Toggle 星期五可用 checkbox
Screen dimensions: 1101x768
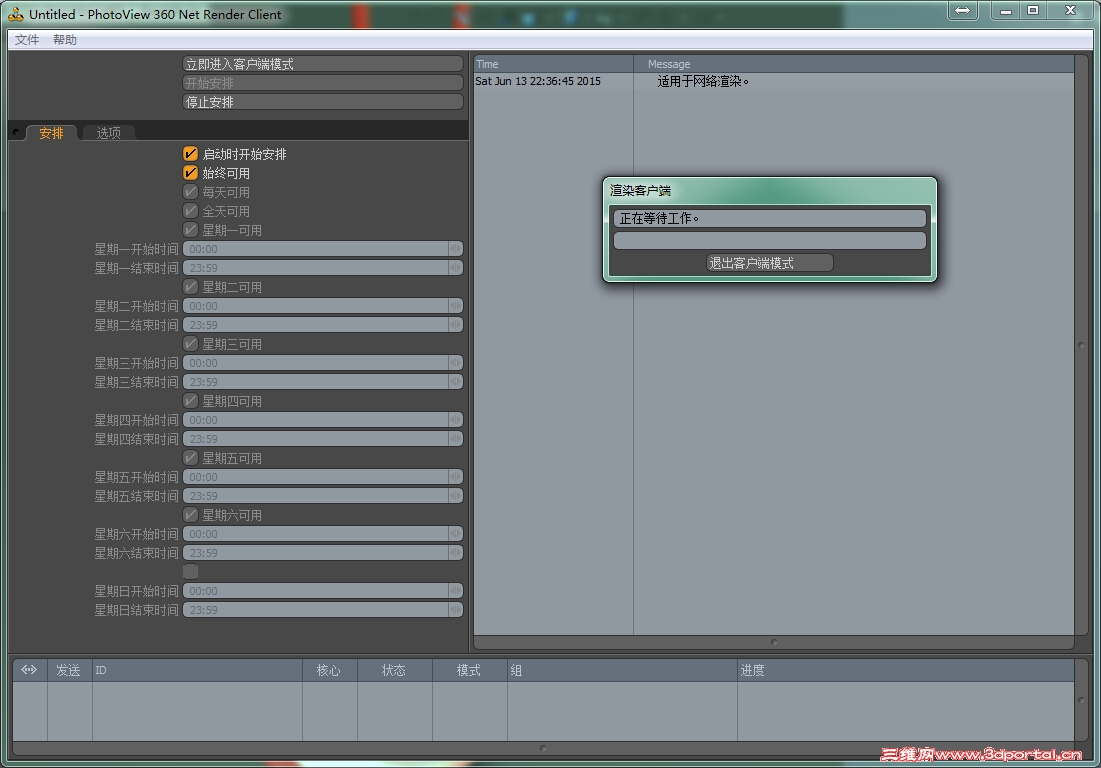(x=190, y=458)
